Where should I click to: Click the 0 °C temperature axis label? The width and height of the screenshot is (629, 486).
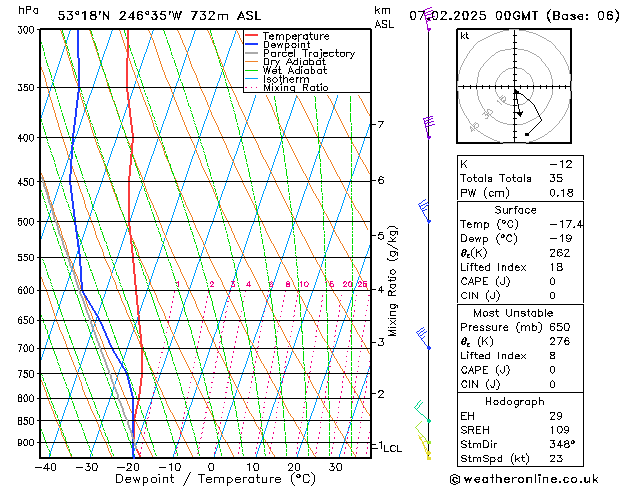point(211,467)
